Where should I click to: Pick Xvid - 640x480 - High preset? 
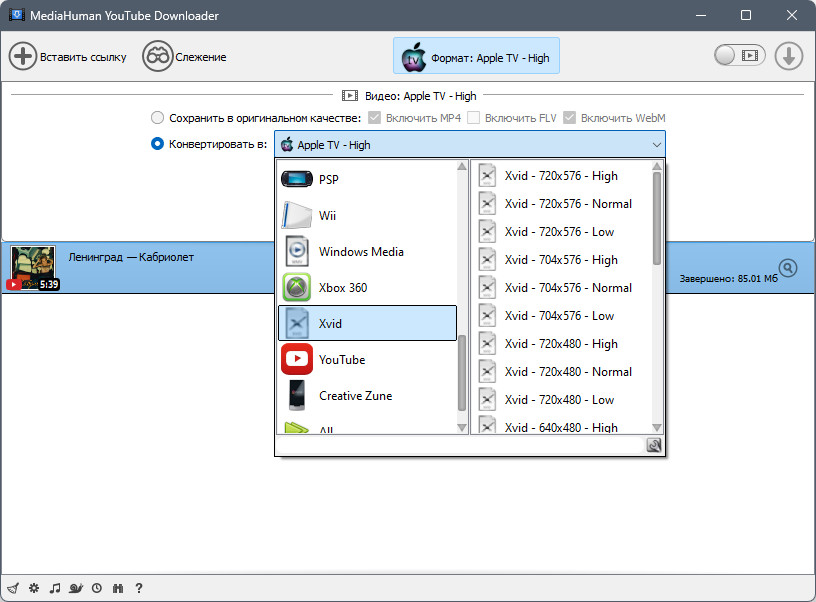pyautogui.click(x=562, y=424)
